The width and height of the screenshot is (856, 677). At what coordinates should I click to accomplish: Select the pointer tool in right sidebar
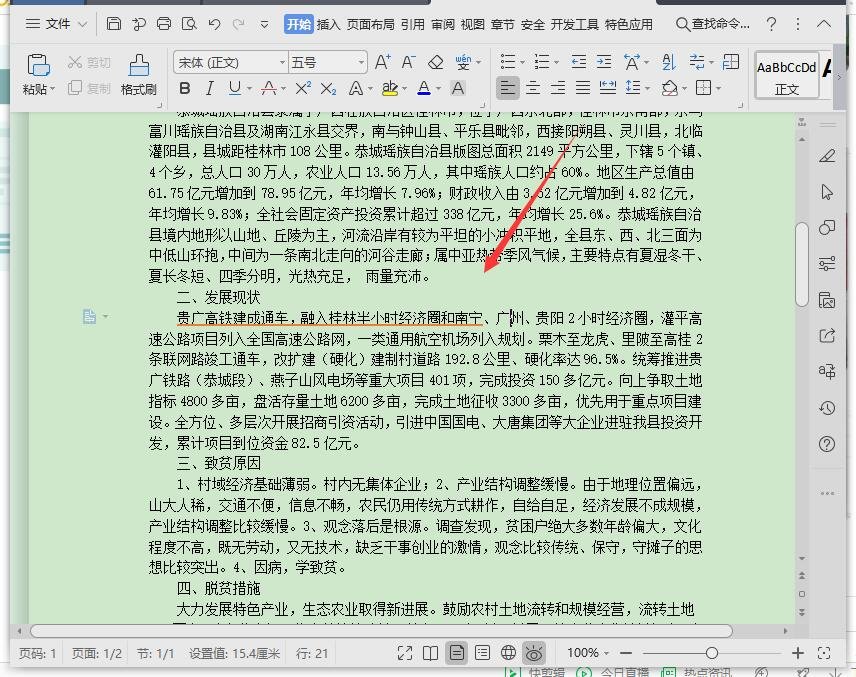tap(827, 192)
